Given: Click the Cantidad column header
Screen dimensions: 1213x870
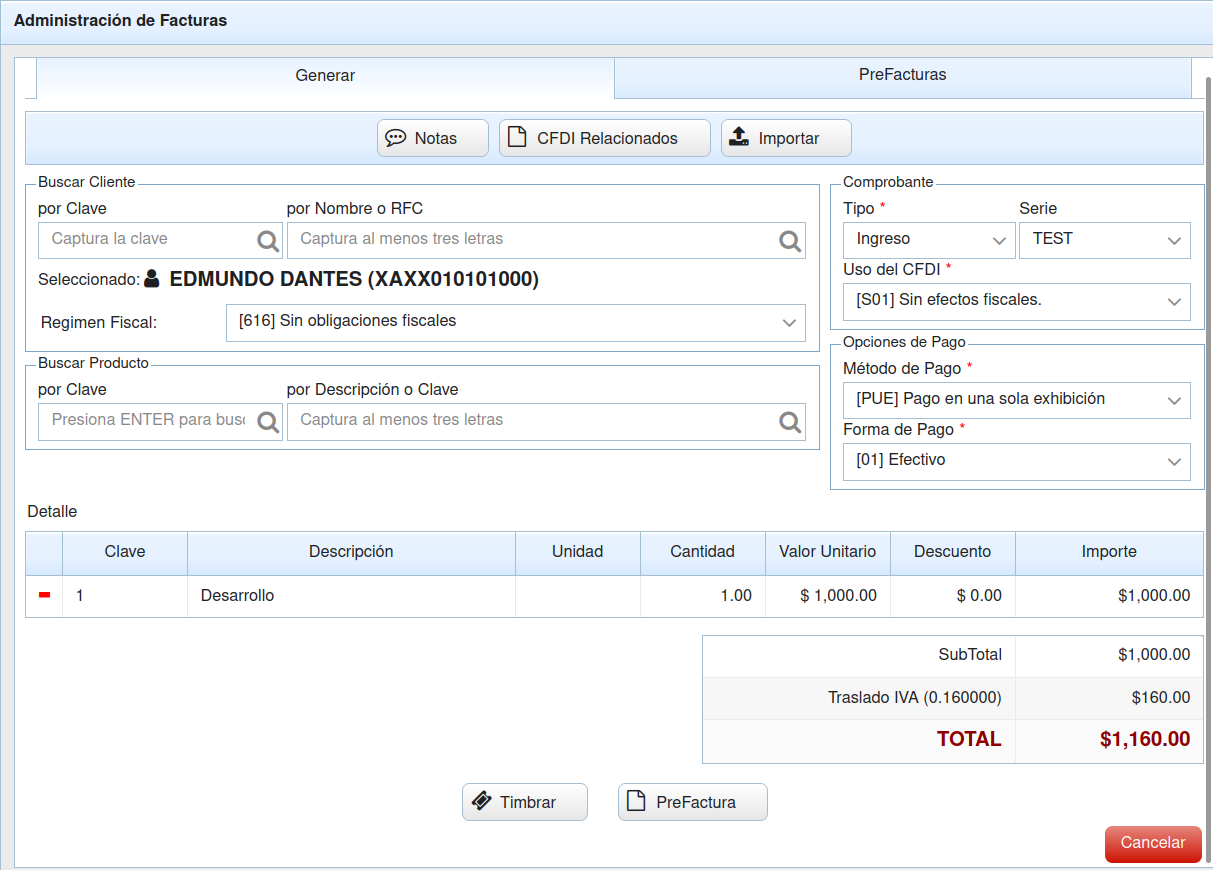Looking at the screenshot, I should coord(703,552).
